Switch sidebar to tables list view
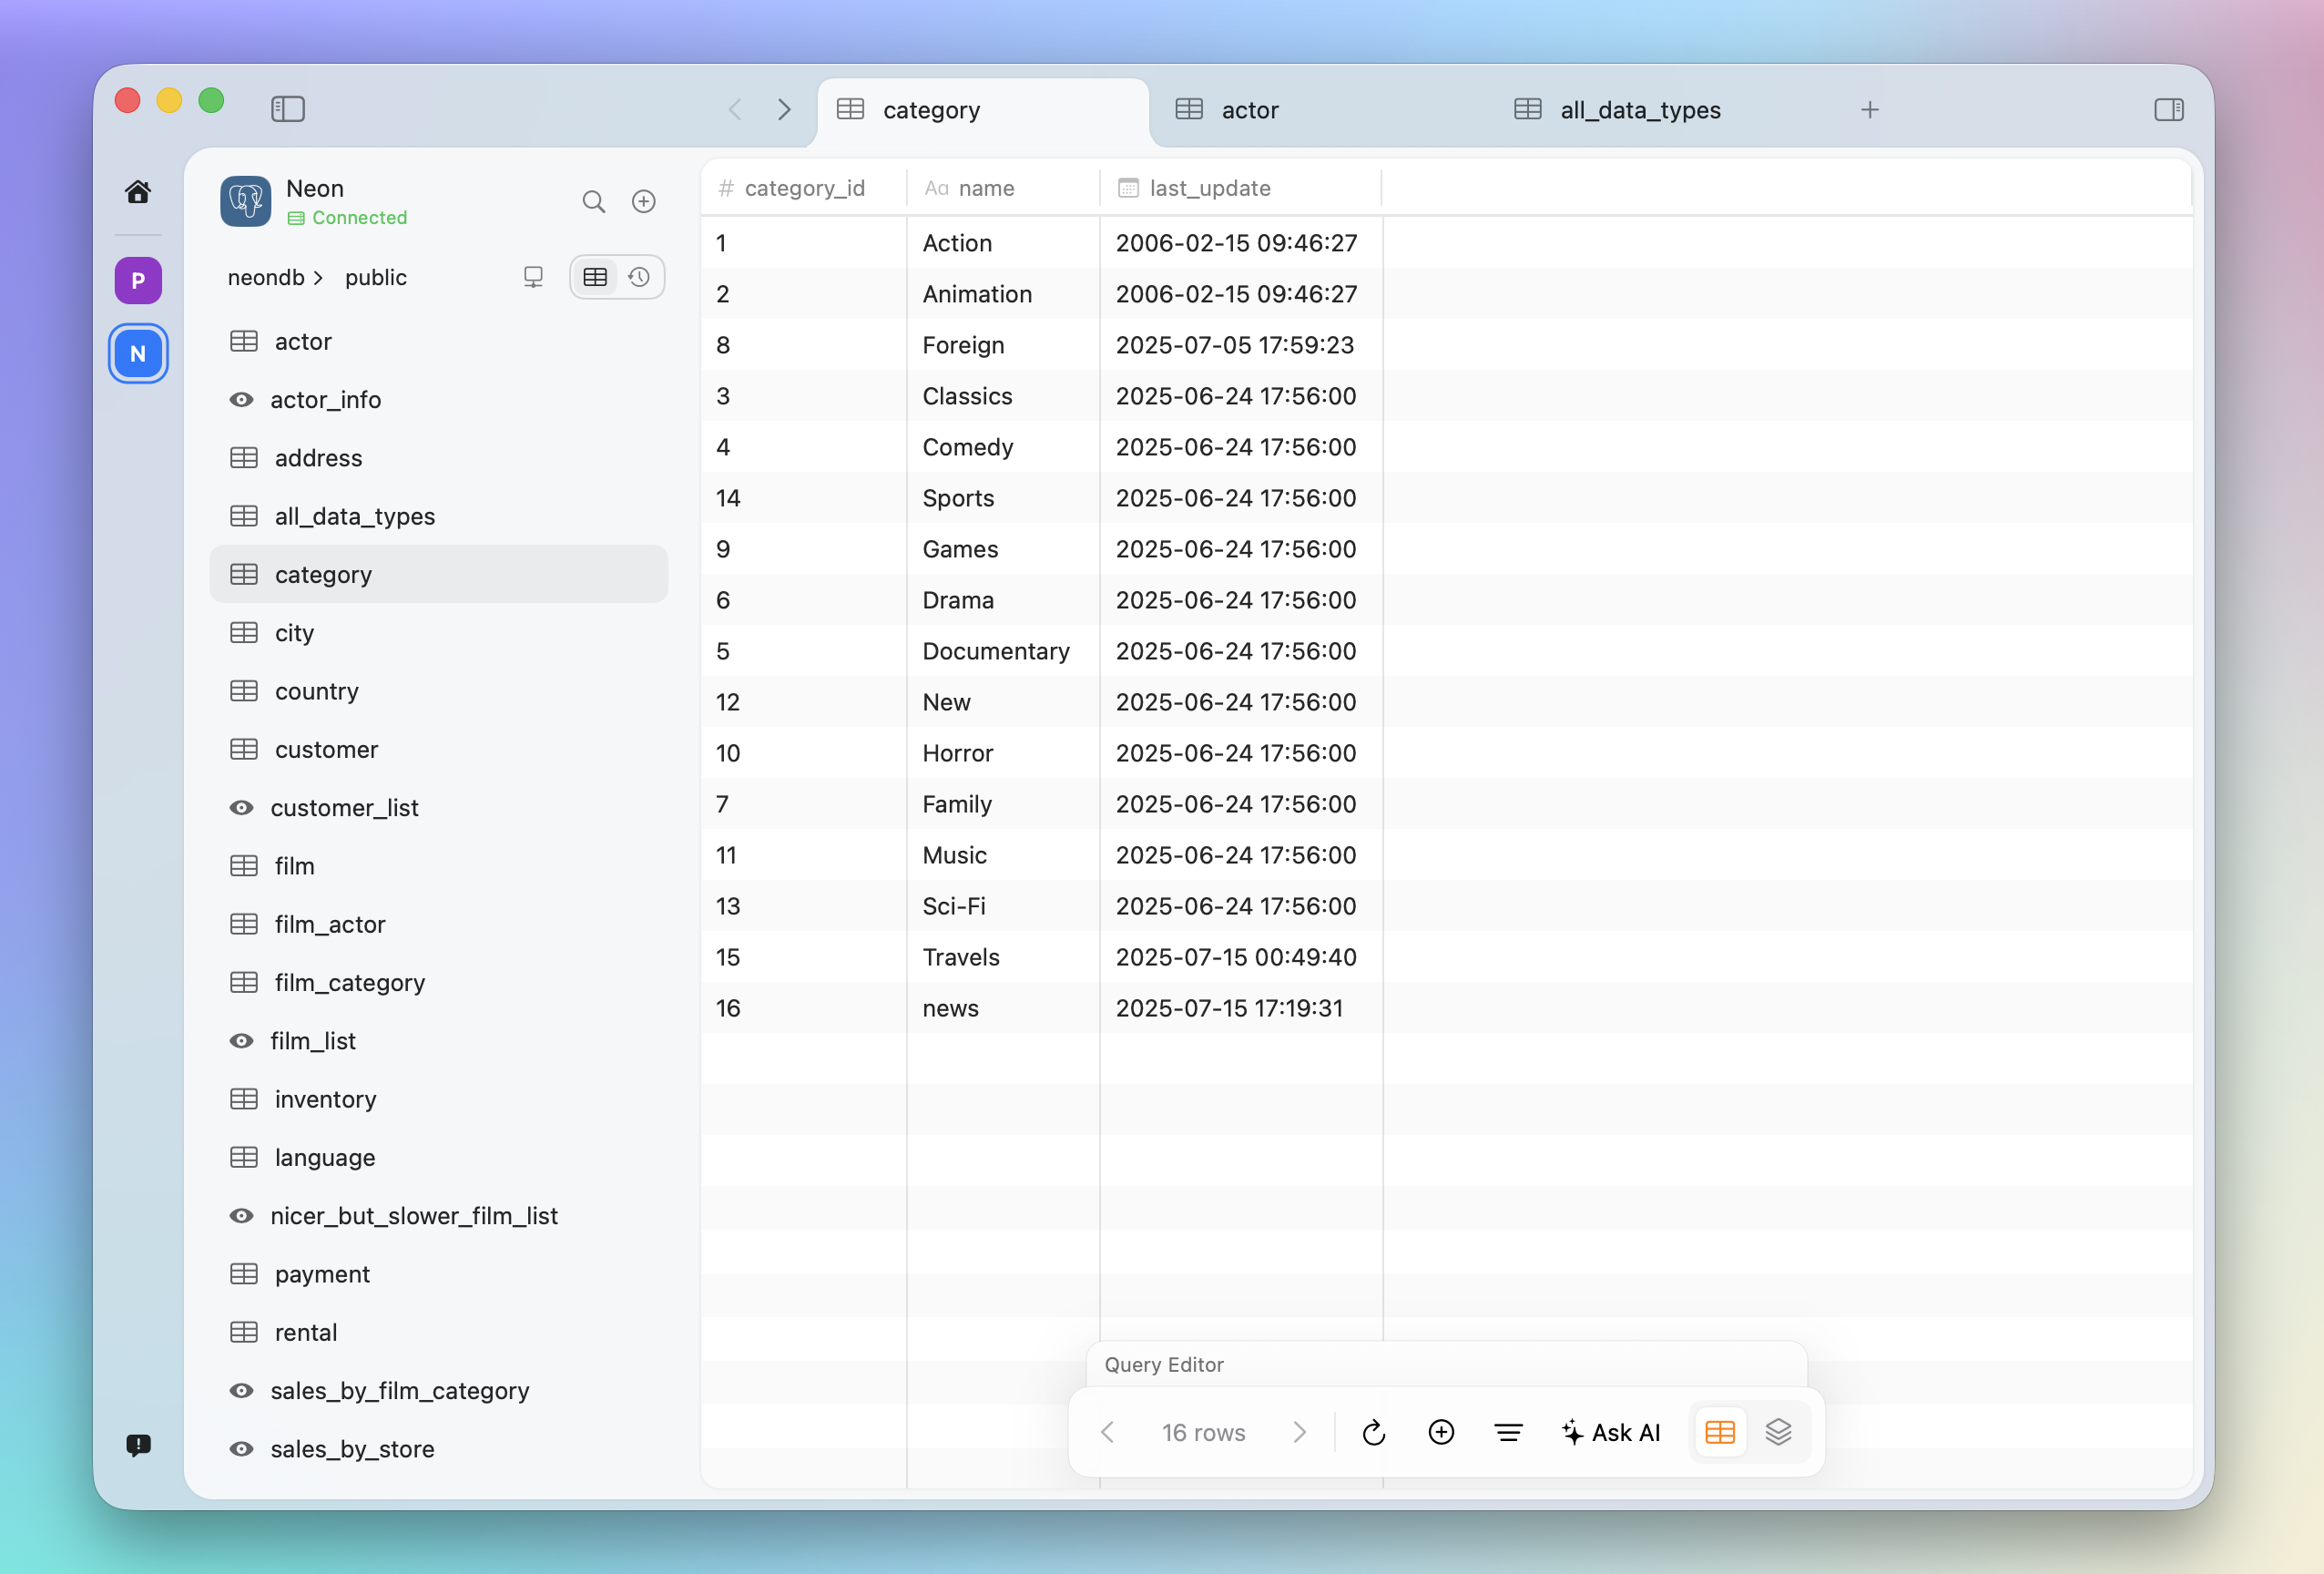The image size is (2324, 1574). 595,277
